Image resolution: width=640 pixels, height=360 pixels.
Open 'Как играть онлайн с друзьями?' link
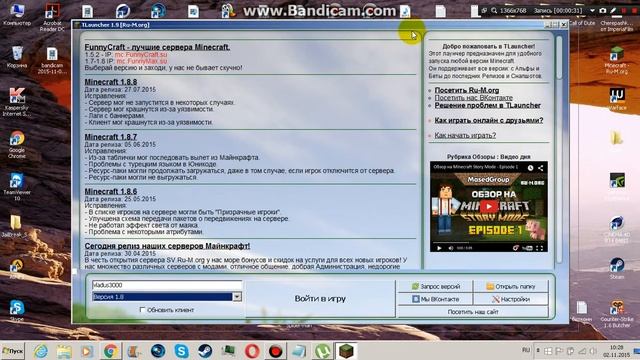489,120
